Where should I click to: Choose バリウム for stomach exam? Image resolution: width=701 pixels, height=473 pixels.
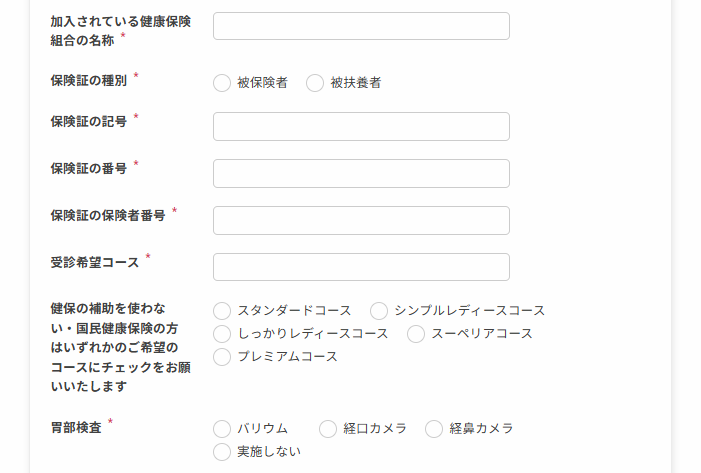tap(222, 429)
